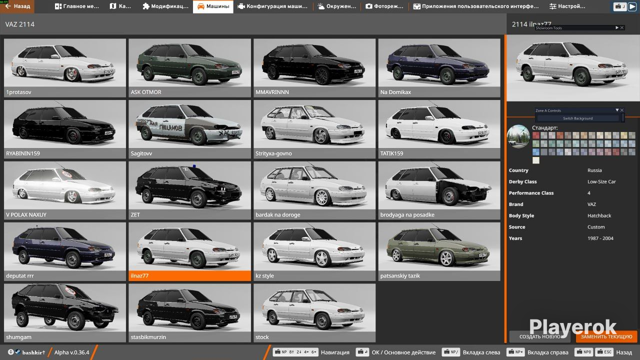Expand Showroom Tools with its arrow
The height and width of the screenshot is (360, 640).
[617, 28]
